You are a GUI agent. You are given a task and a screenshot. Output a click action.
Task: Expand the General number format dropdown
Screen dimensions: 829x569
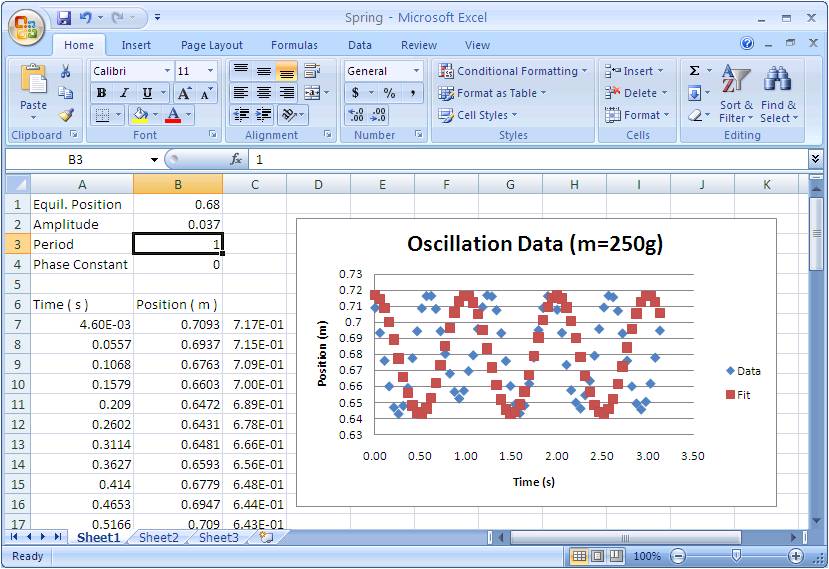pyautogui.click(x=416, y=71)
